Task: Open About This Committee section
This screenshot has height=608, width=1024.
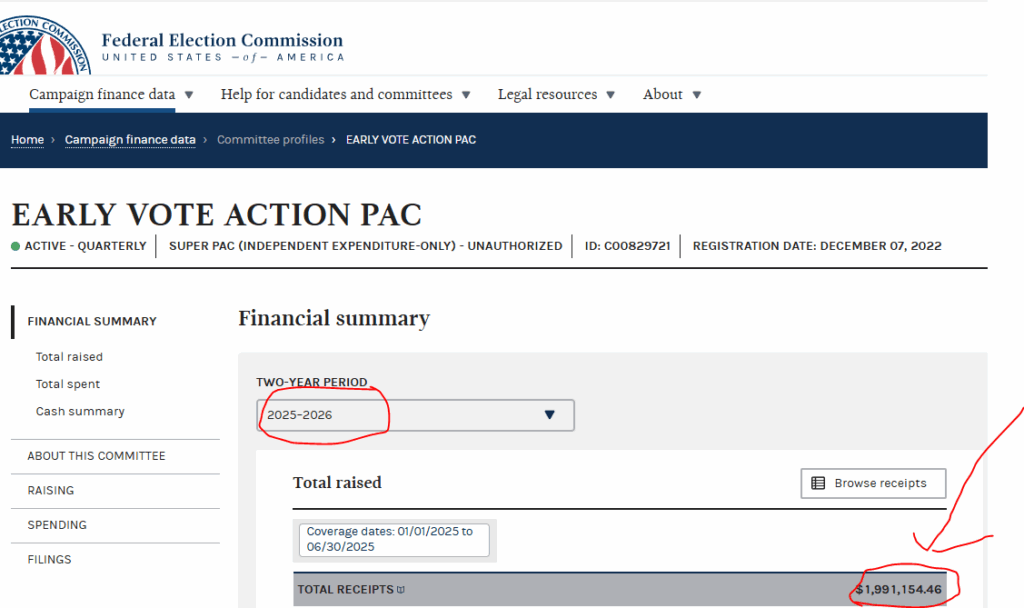Action: 96,456
